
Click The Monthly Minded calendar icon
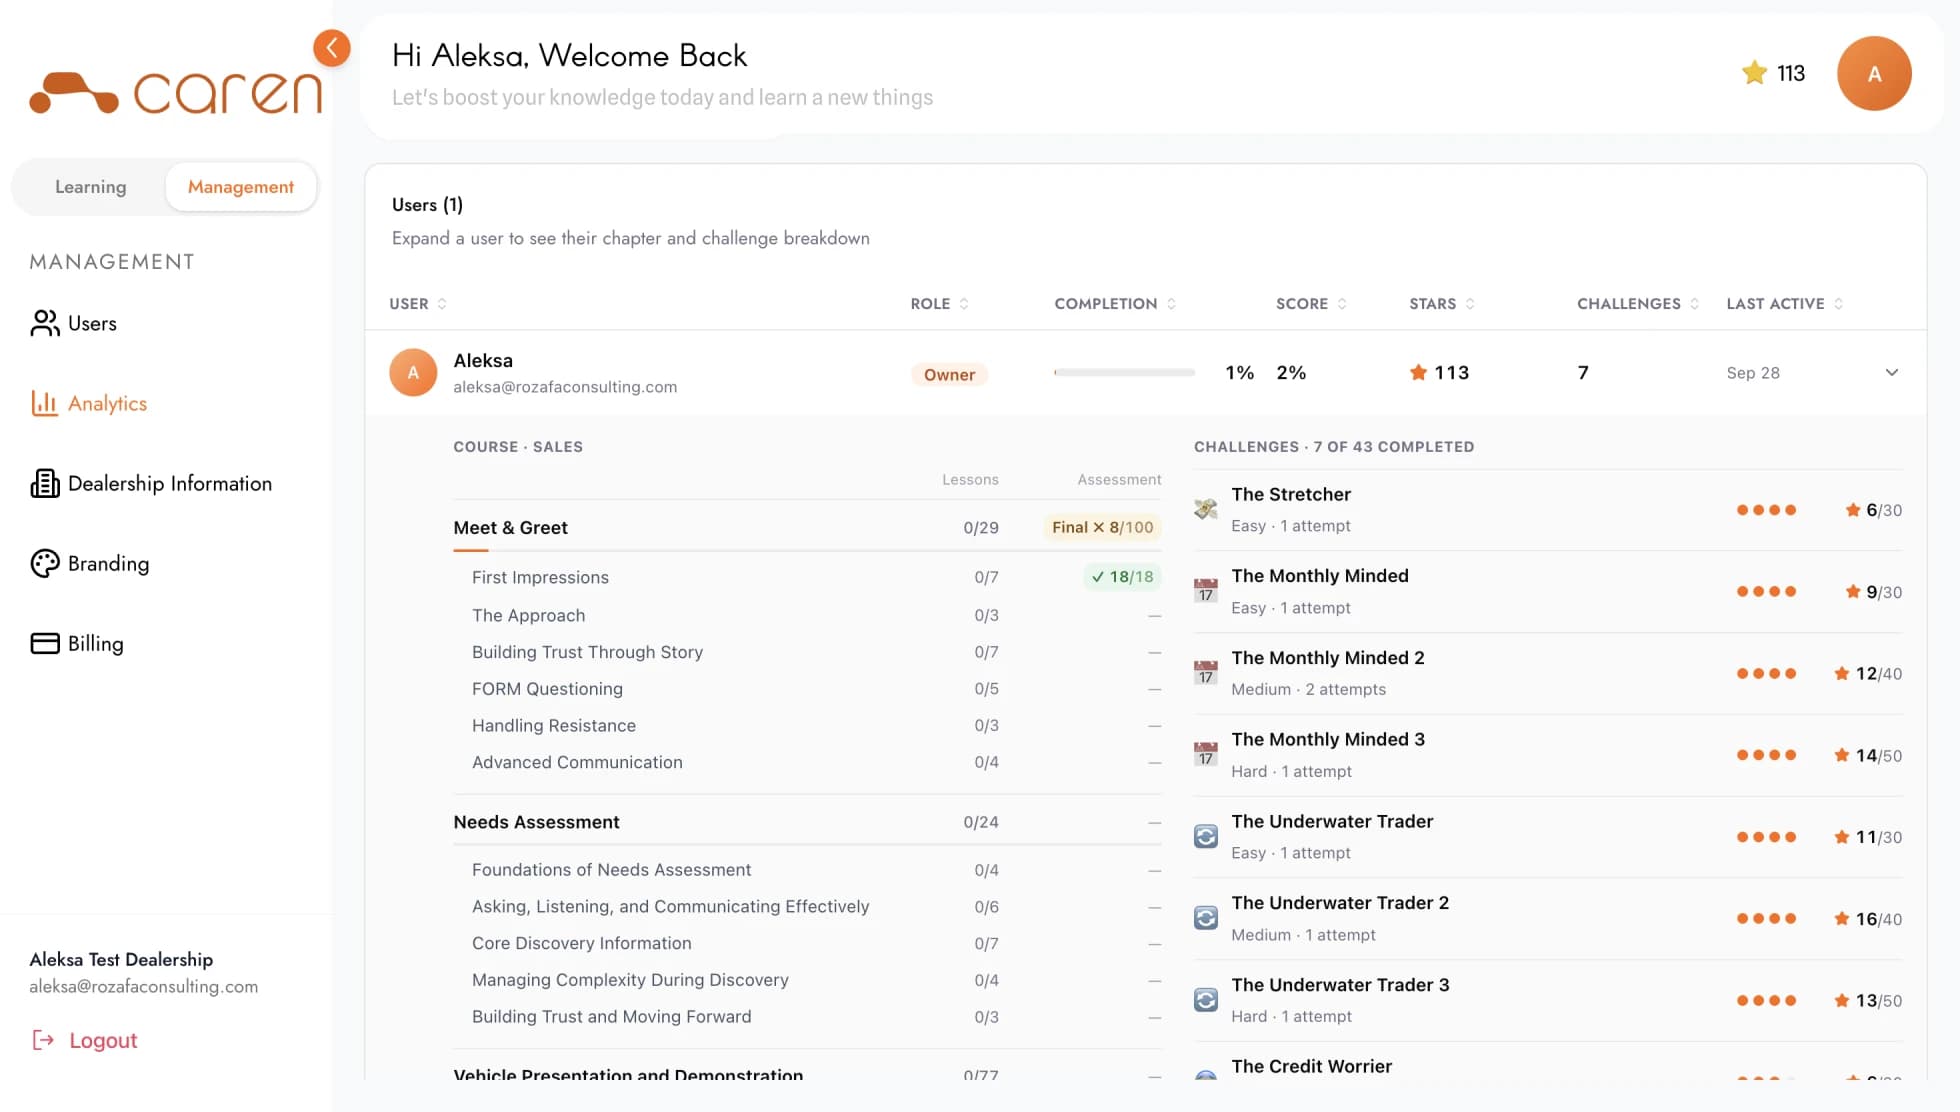[1206, 591]
